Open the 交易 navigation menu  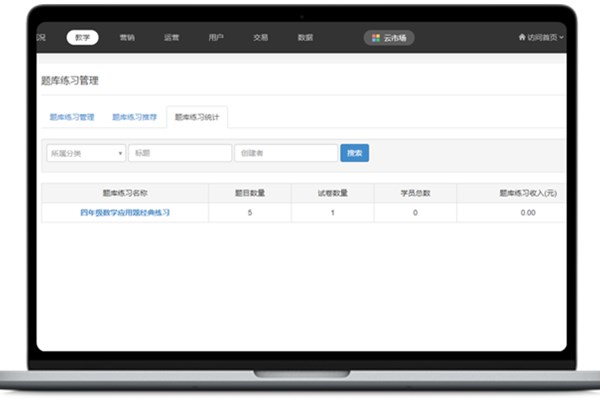click(x=260, y=37)
